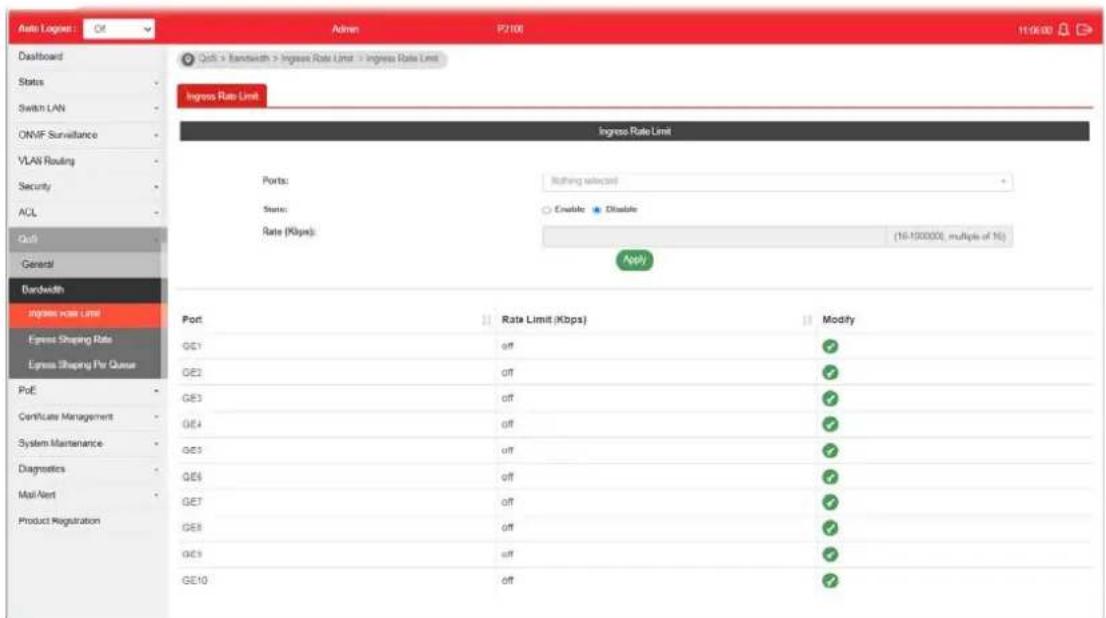Click modify icon for port GE7

coord(830,502)
